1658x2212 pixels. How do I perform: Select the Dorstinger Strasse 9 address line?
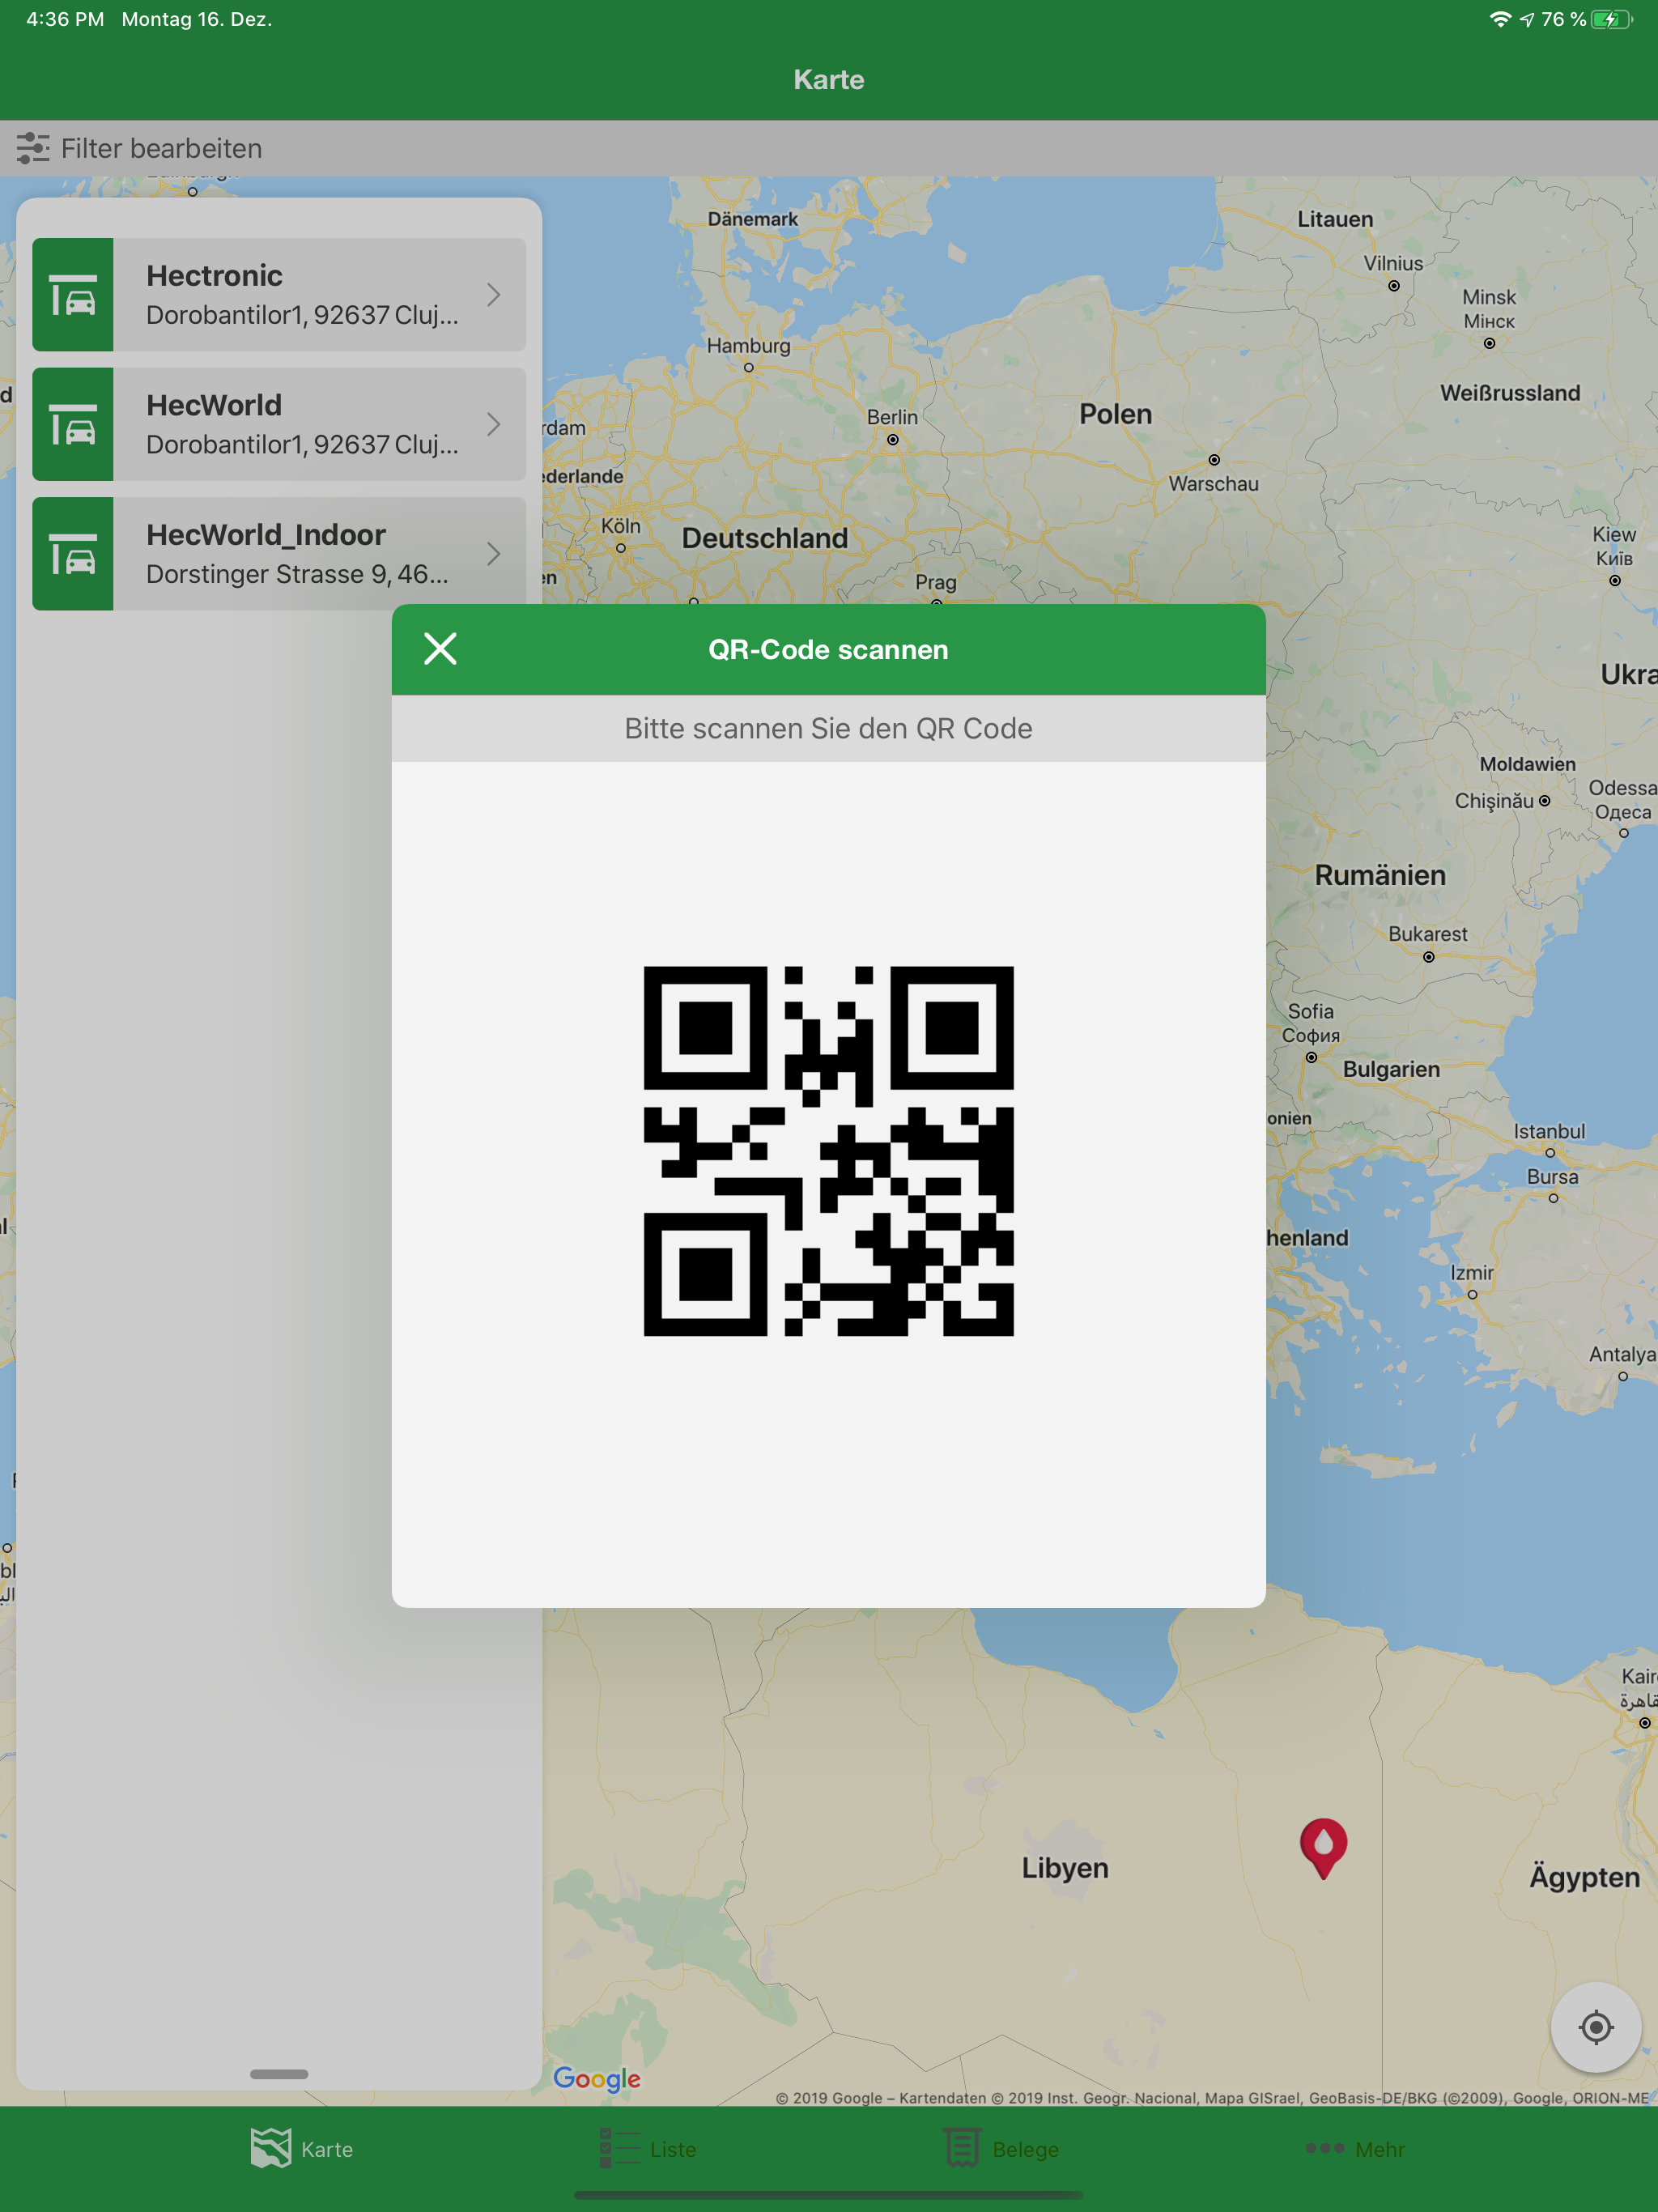(297, 574)
